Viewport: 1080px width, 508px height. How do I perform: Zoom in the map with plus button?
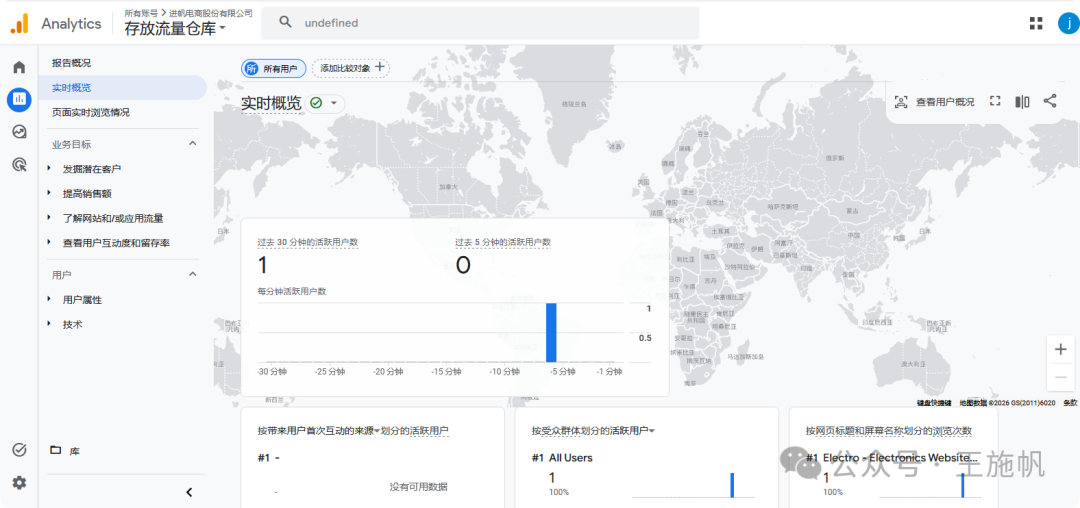(1060, 349)
